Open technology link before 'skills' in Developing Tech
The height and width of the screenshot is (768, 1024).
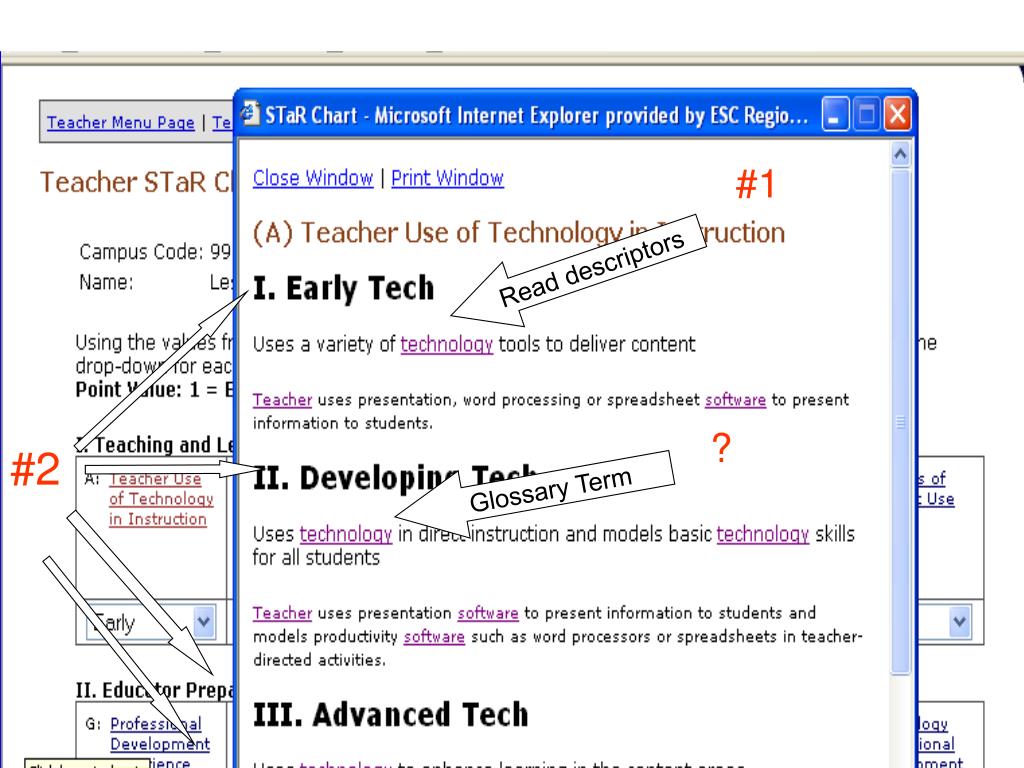click(763, 534)
